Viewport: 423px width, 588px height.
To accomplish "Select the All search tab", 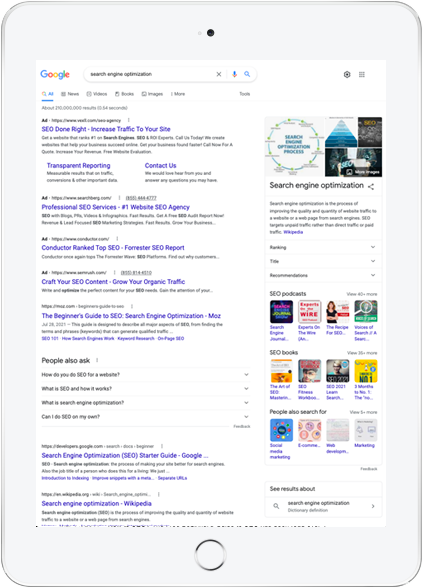I will tap(48, 94).
